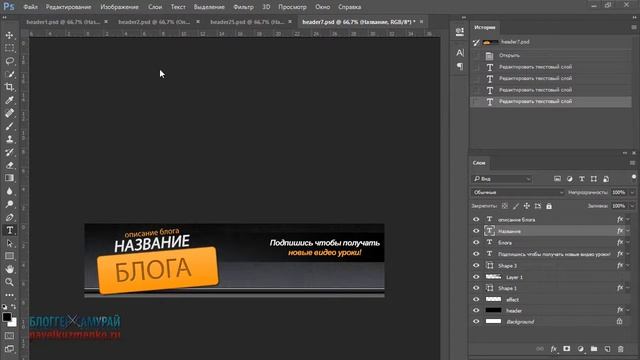Click the Delete layer trash icon

621,349
